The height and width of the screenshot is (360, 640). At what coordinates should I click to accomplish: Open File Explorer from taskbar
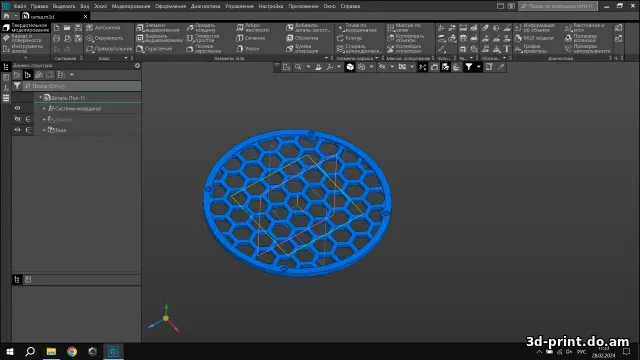51,351
